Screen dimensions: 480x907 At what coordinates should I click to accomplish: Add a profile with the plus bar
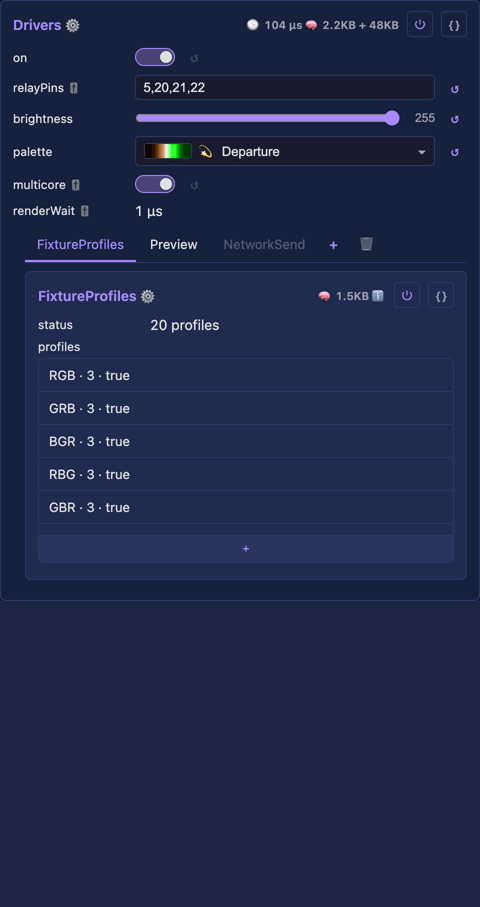[x=246, y=548]
